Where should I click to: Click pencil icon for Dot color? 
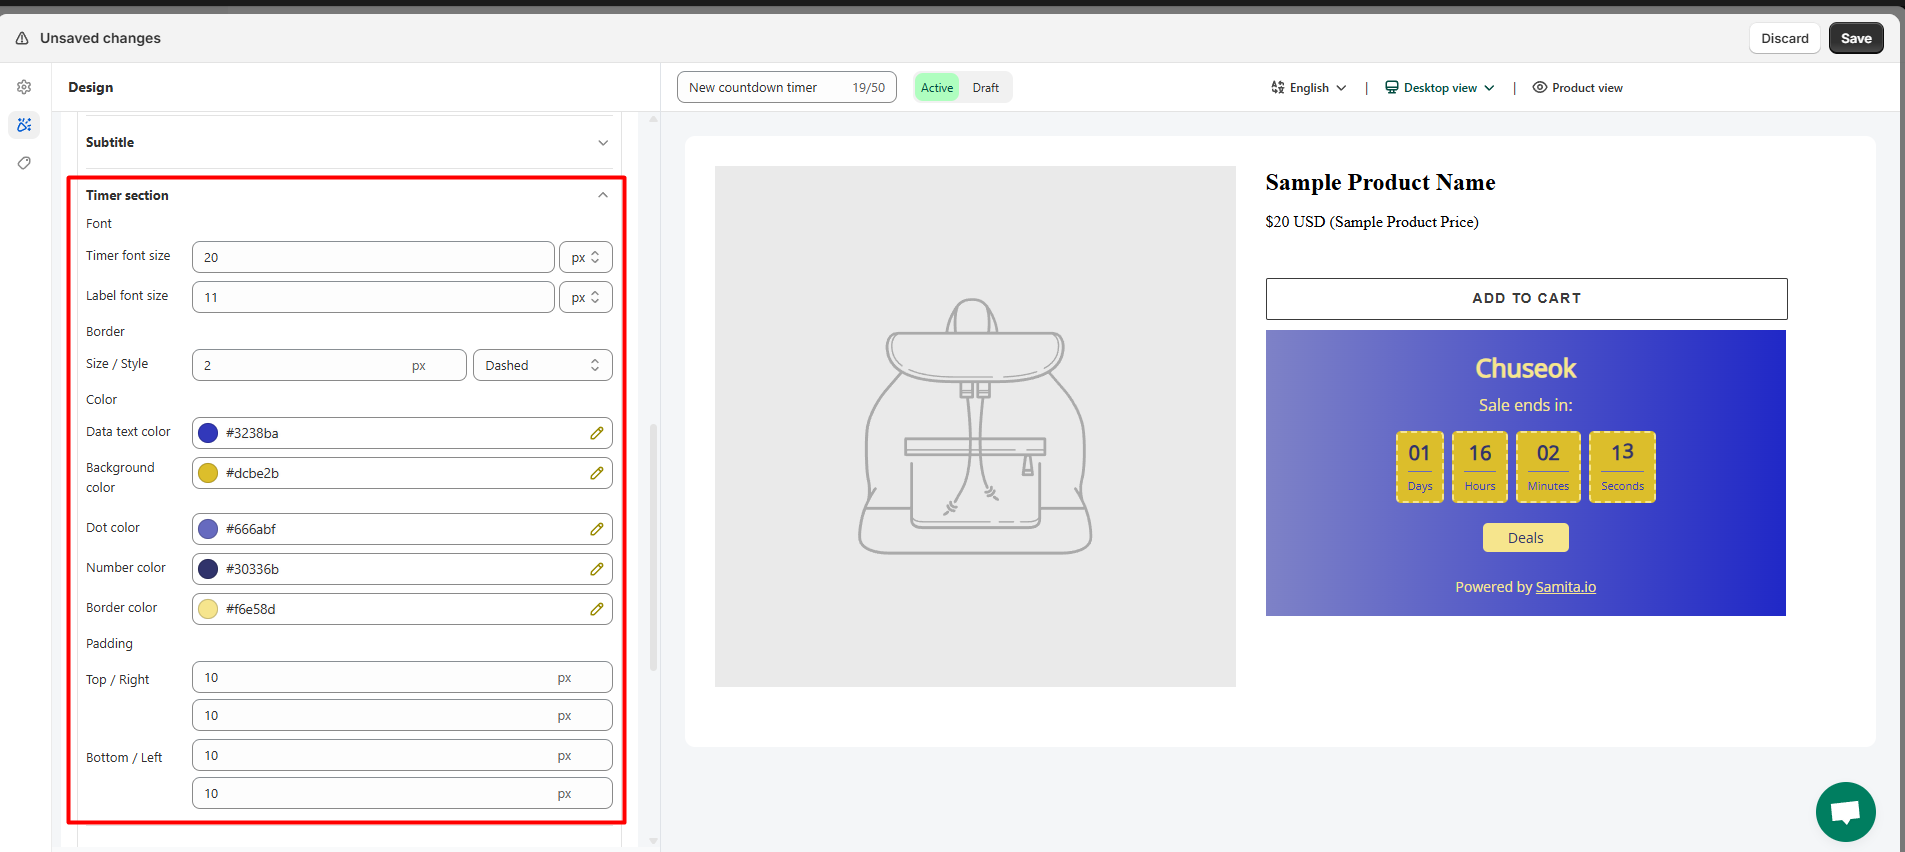coord(596,529)
